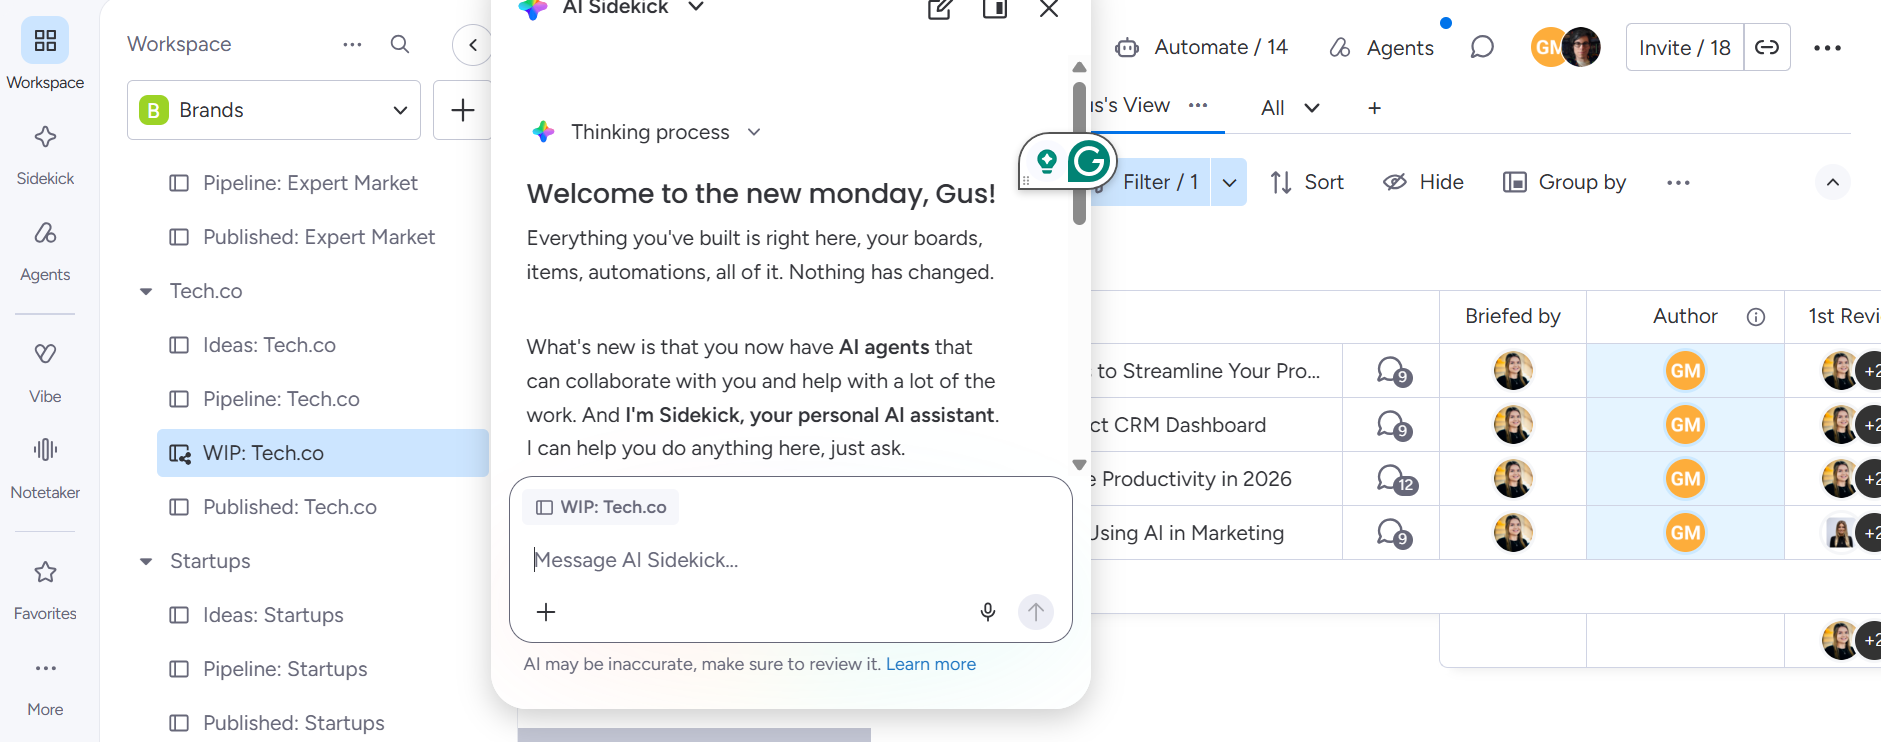Open Published: Tech.co board

[290, 507]
